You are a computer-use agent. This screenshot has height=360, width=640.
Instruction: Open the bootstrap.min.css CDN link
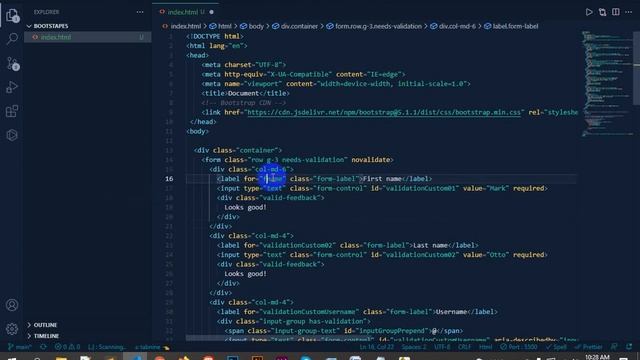tap(384, 112)
